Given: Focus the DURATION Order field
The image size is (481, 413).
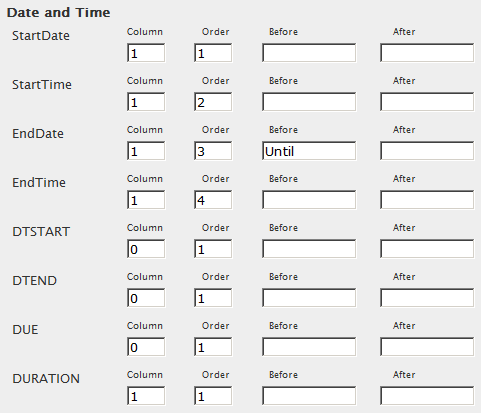Looking at the screenshot, I should [213, 396].
